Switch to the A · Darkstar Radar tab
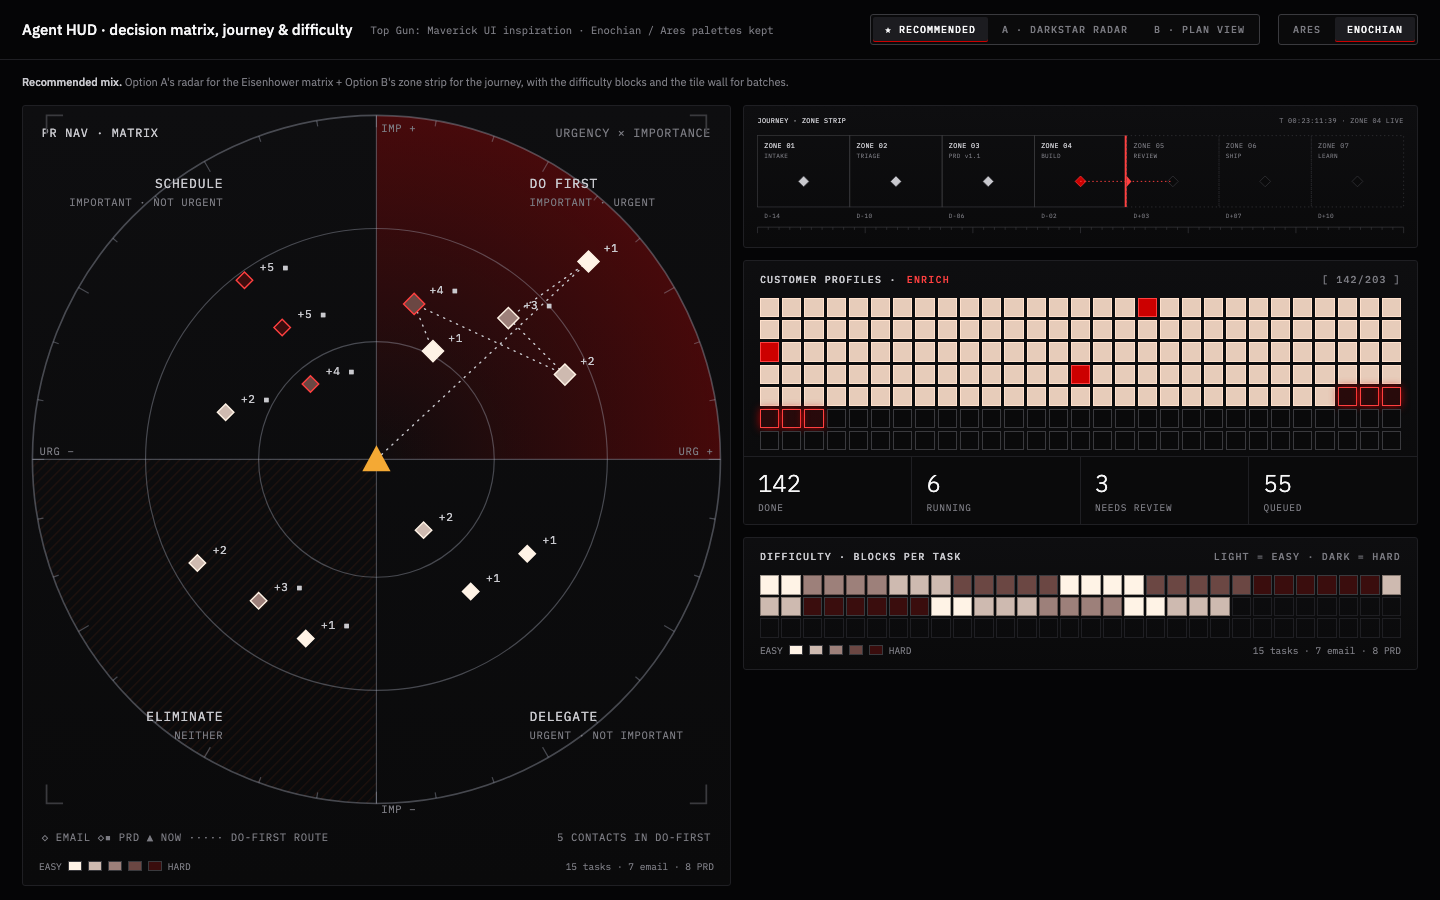This screenshot has height=900, width=1440. [1064, 30]
